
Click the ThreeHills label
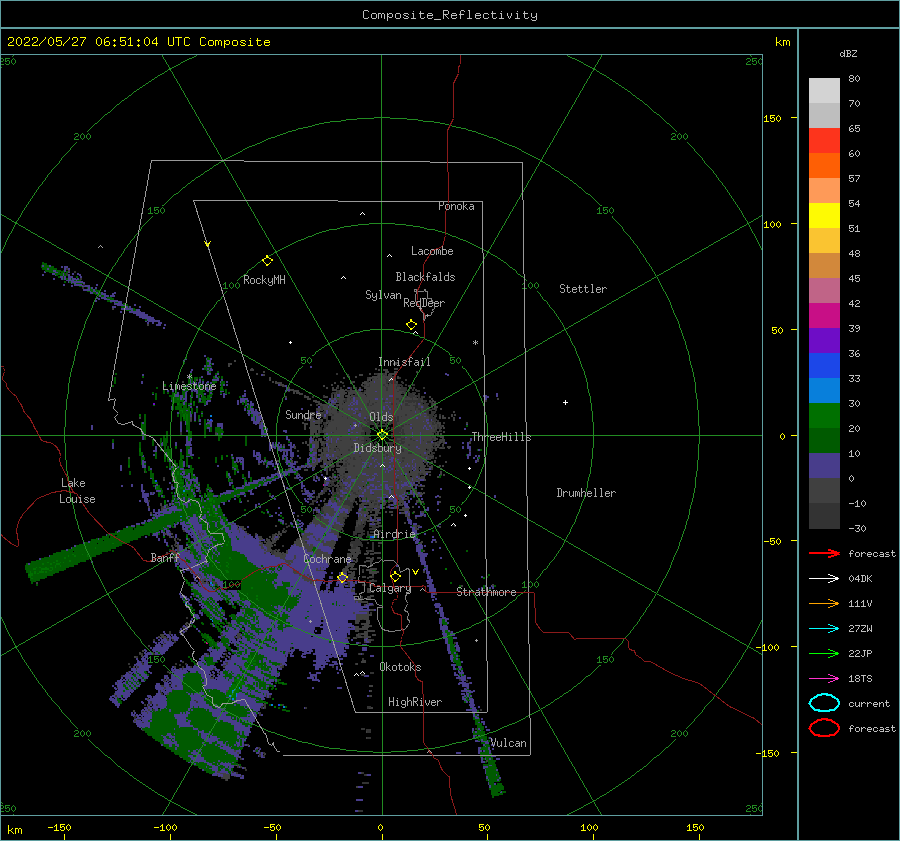pyautogui.click(x=501, y=437)
